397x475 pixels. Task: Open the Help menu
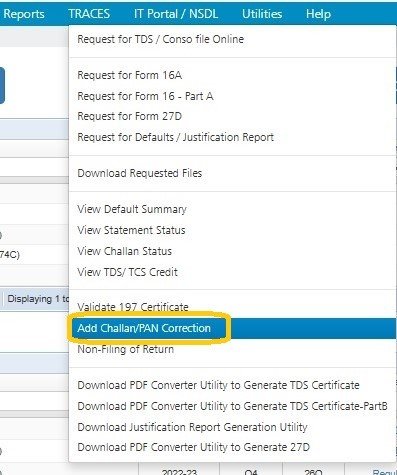(318, 14)
